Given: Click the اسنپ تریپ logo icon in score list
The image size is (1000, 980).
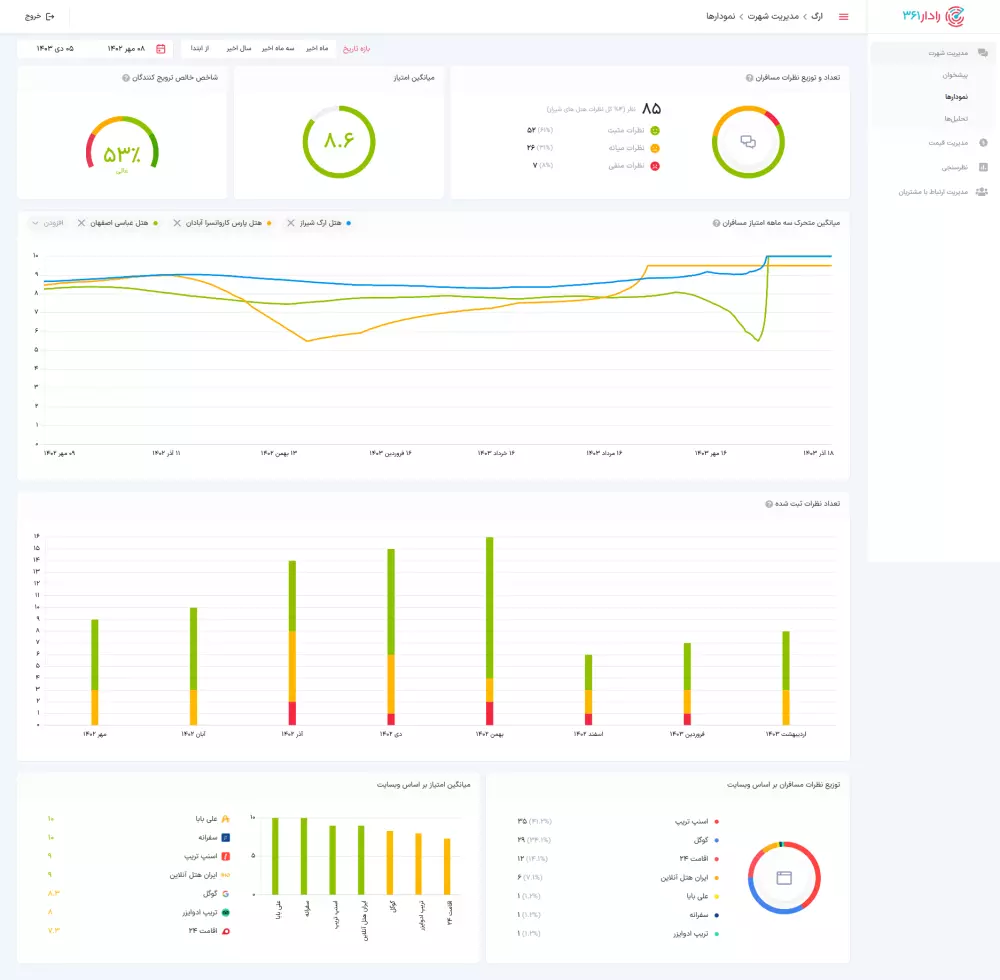Looking at the screenshot, I should (225, 856).
